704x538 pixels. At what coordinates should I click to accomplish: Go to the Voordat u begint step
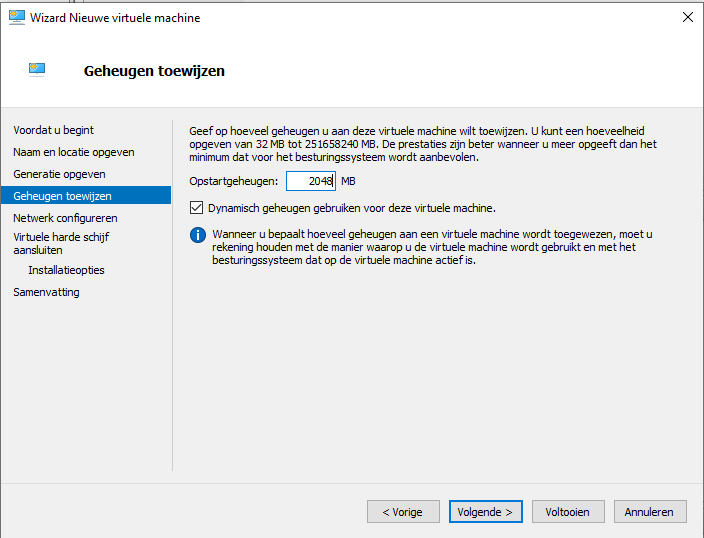pyautogui.click(x=53, y=130)
